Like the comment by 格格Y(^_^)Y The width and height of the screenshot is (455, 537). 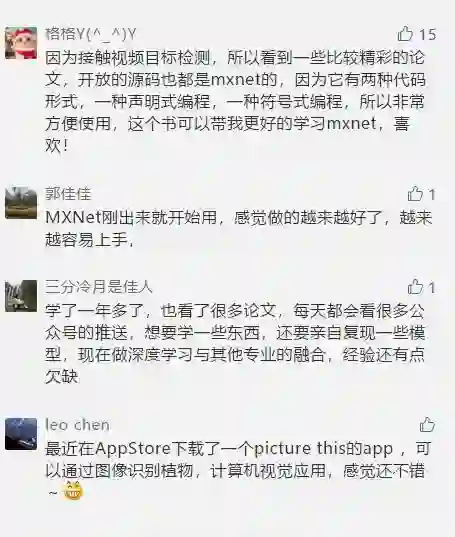click(x=405, y=34)
